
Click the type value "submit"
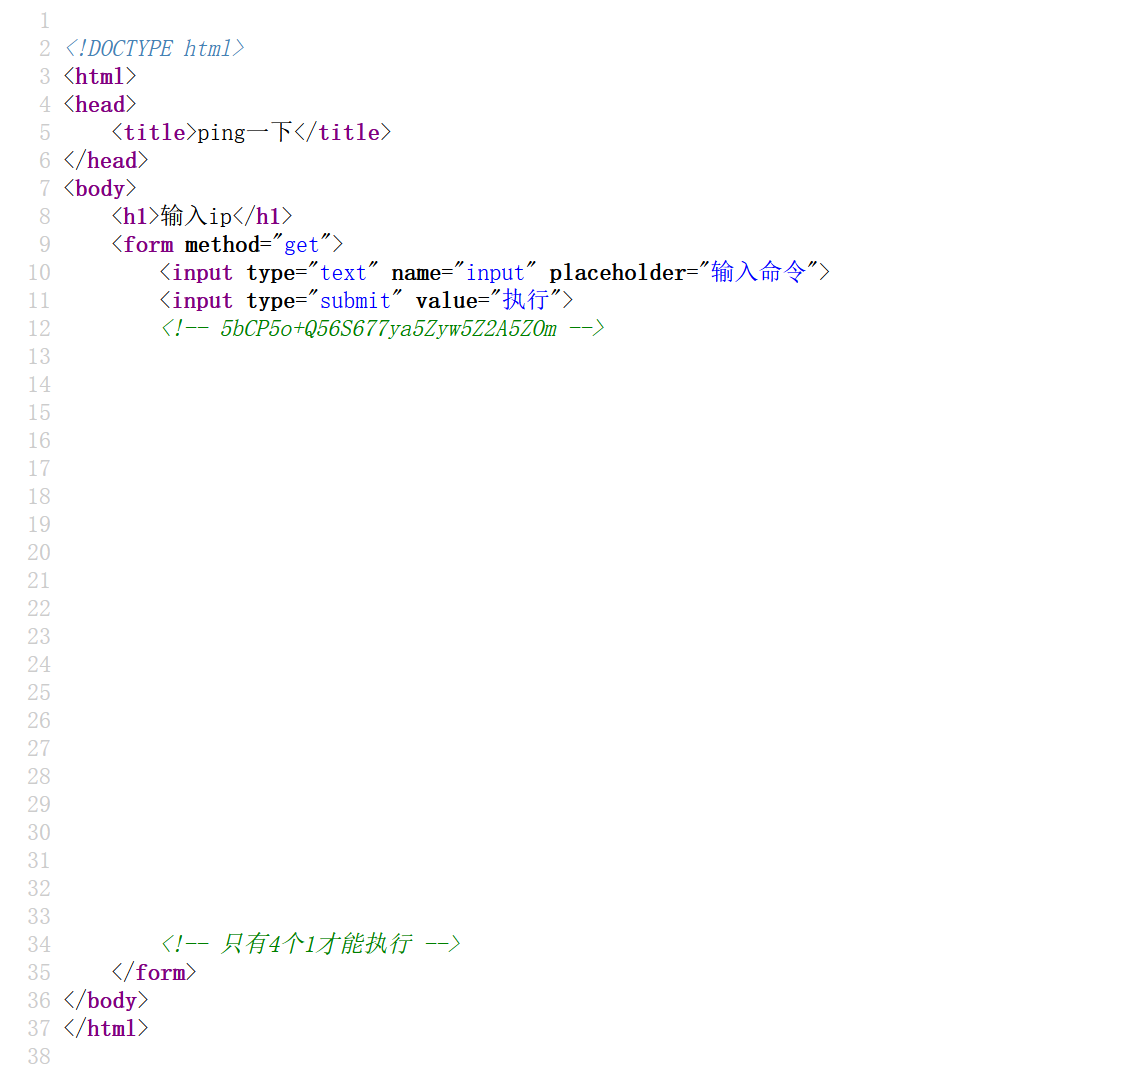tap(355, 300)
